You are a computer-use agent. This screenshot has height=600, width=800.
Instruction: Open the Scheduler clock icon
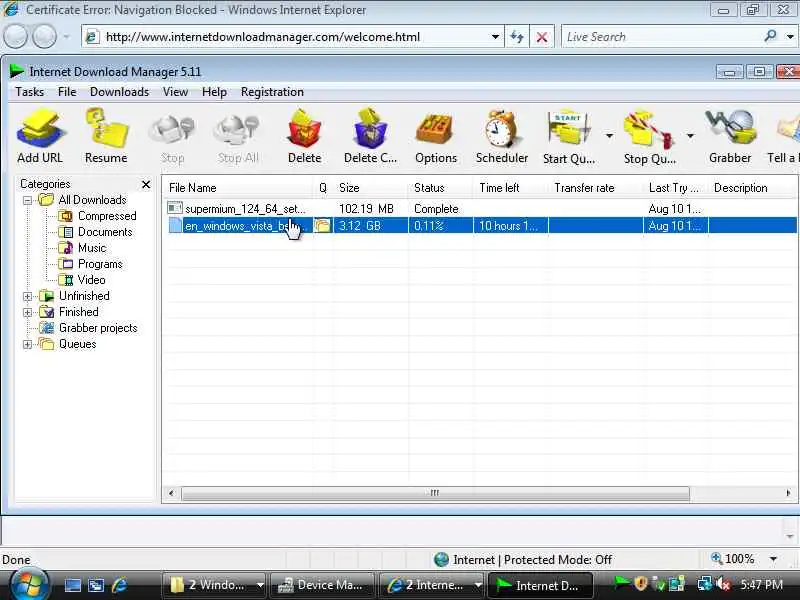tap(502, 136)
